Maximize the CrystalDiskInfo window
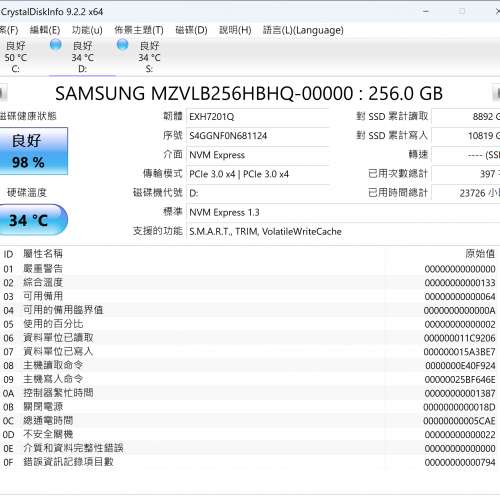 pyautogui.click(x=462, y=11)
